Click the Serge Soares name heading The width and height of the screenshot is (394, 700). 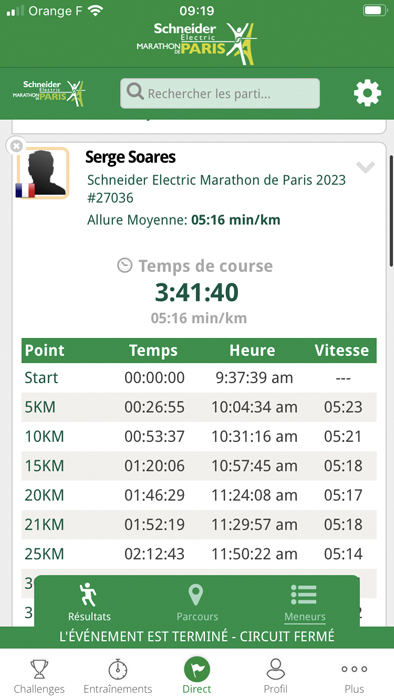(x=130, y=157)
